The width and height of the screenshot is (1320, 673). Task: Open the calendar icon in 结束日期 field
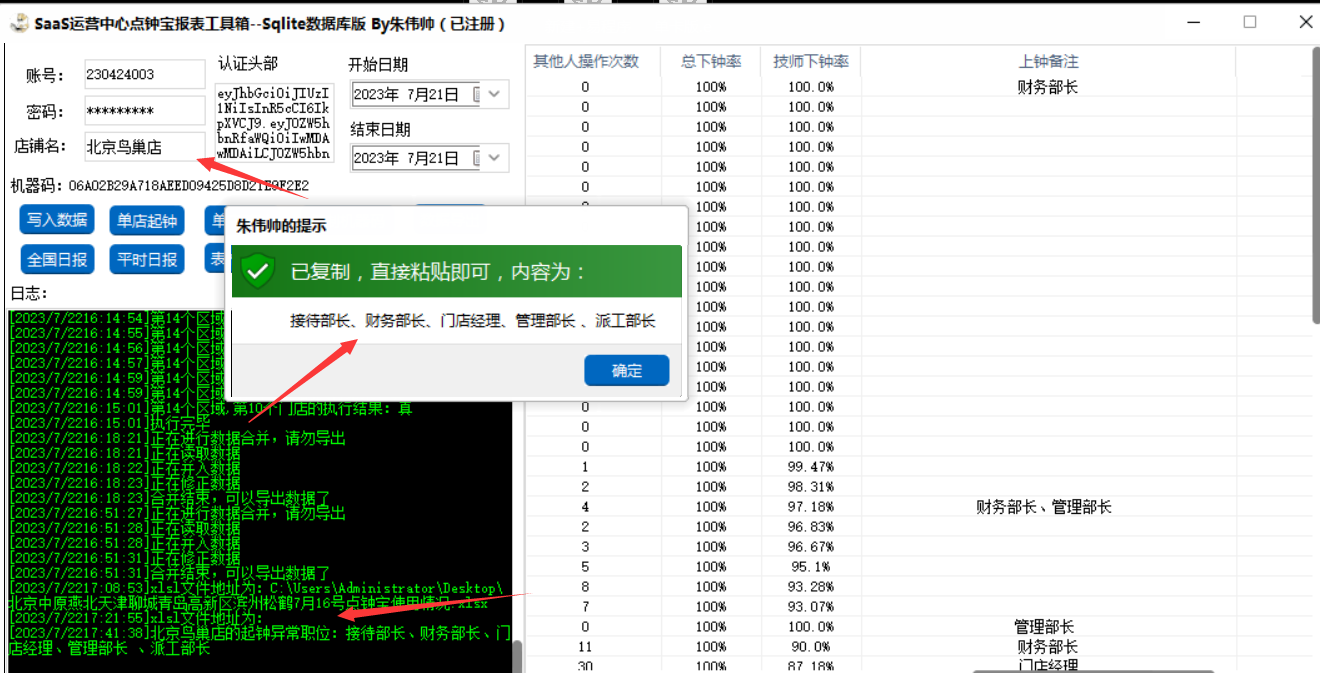click(x=477, y=158)
